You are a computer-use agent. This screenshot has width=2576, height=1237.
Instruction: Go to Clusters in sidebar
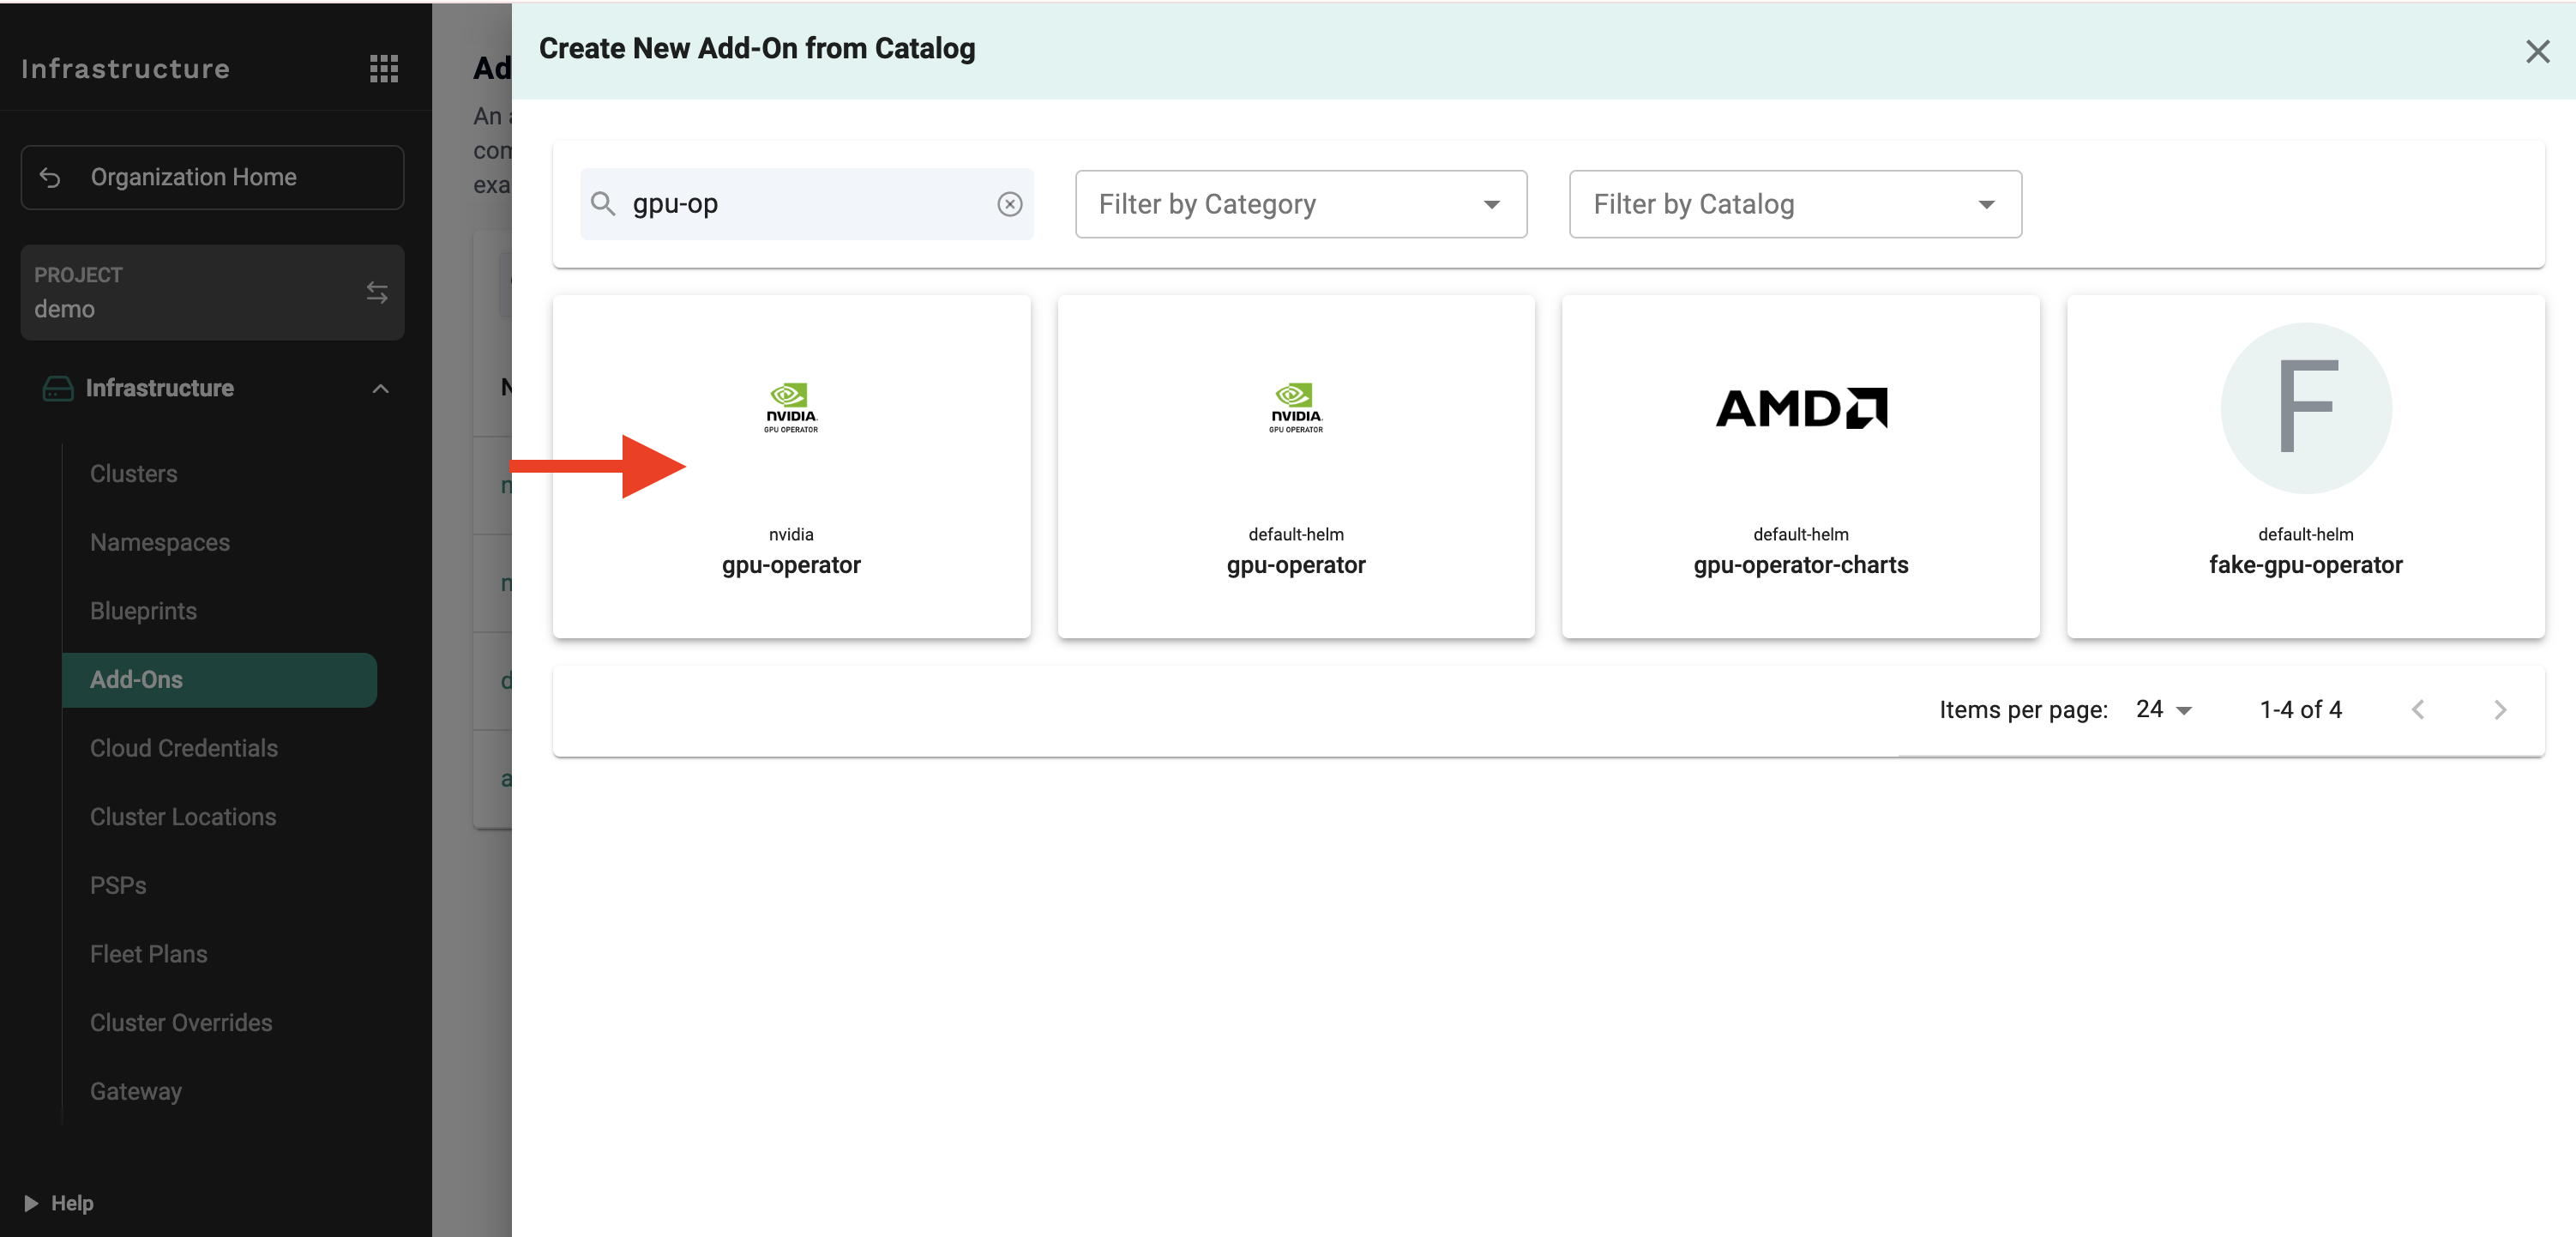[x=134, y=474]
